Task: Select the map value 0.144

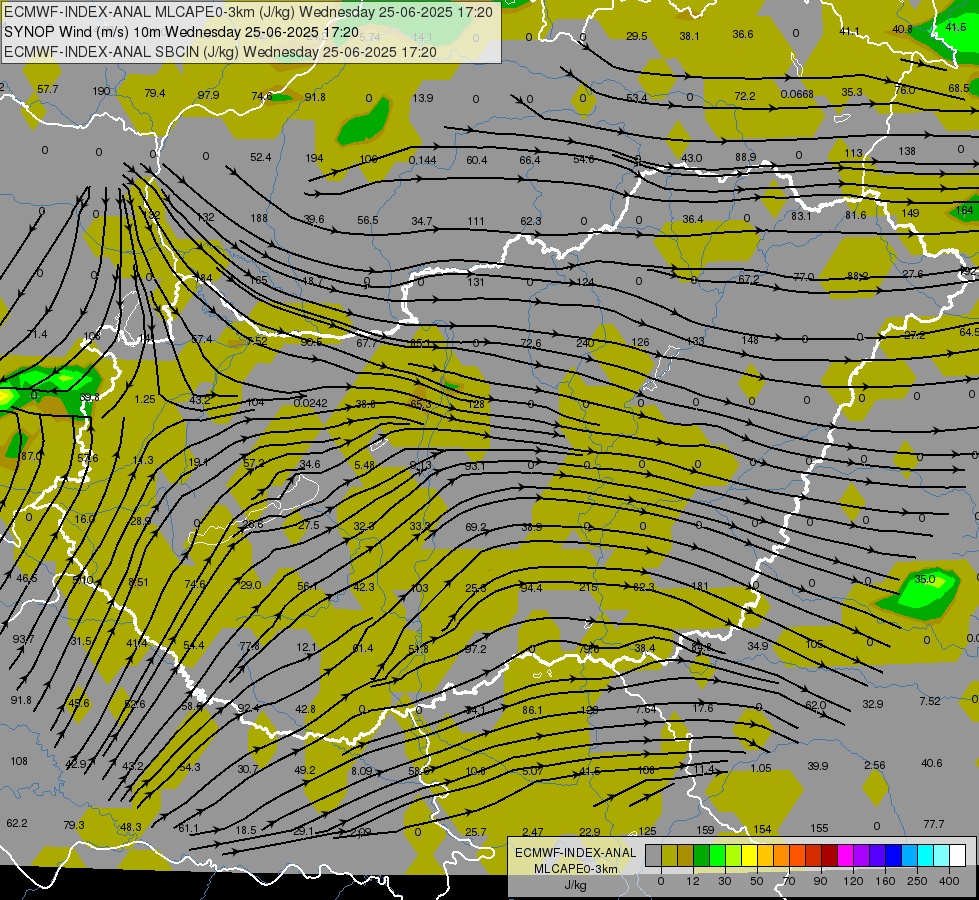Action: (x=422, y=161)
